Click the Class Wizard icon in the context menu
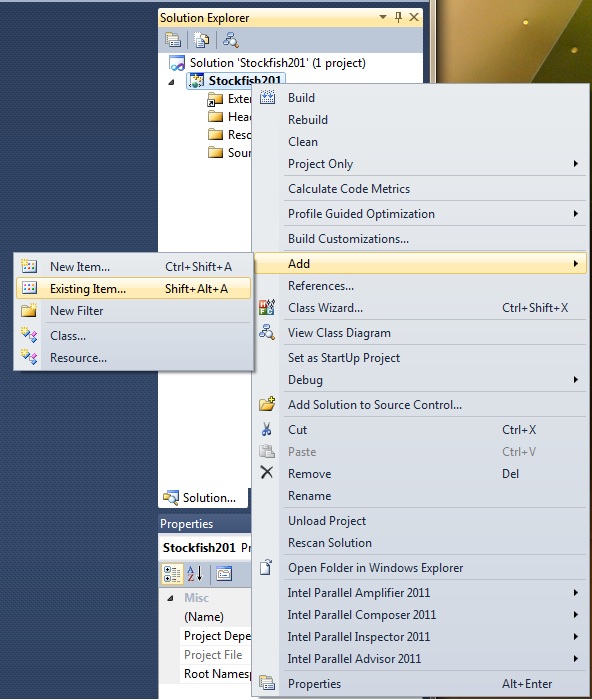This screenshot has height=700, width=592. pos(267,308)
